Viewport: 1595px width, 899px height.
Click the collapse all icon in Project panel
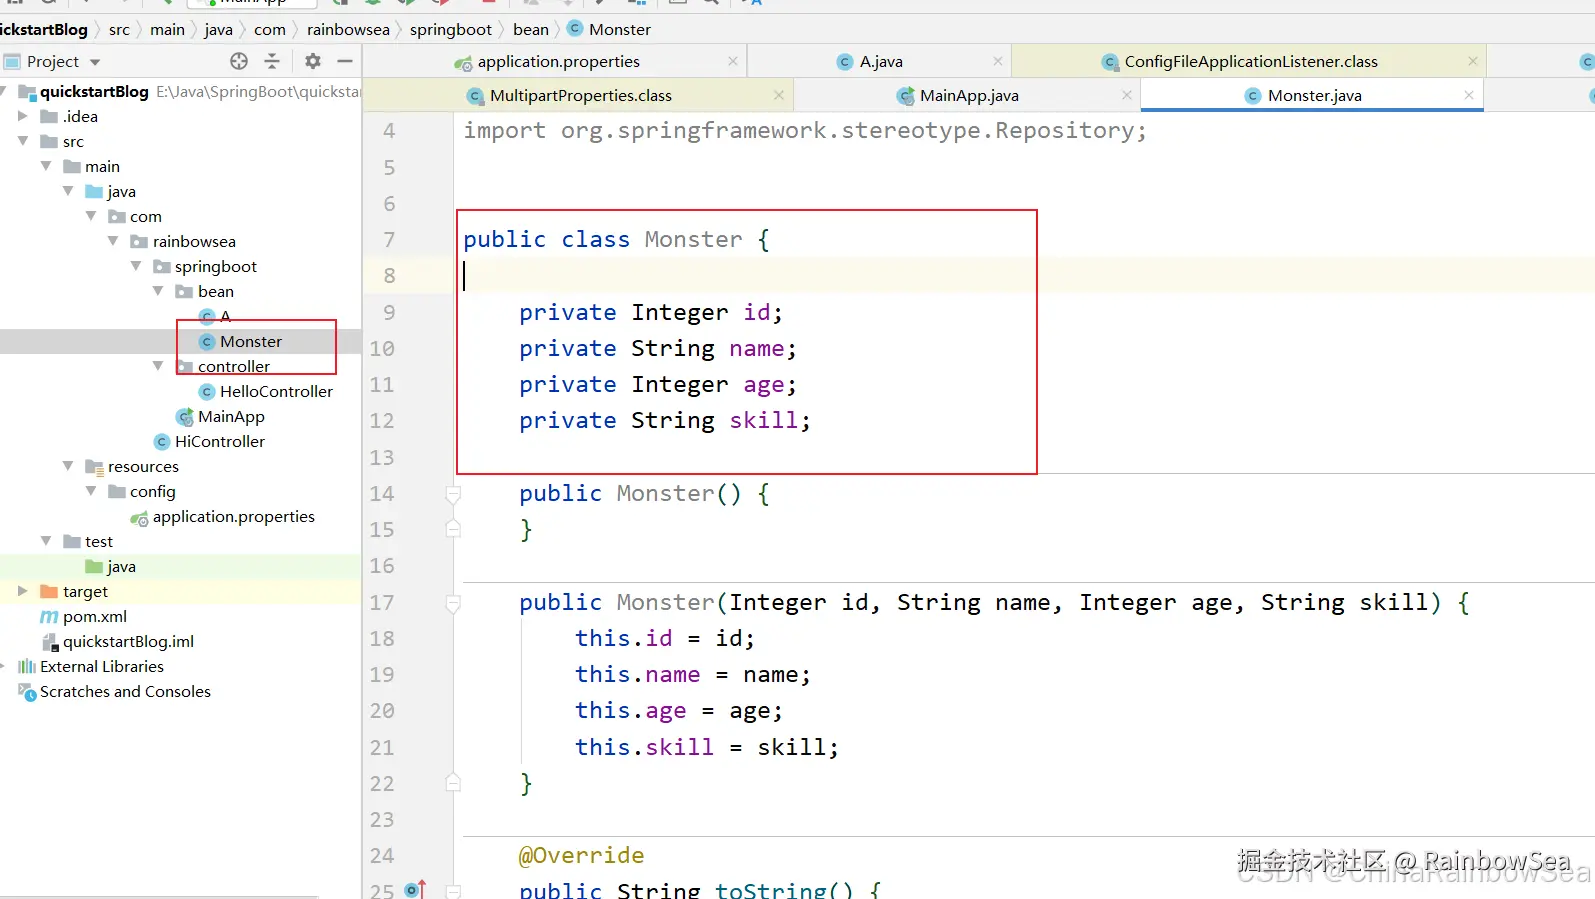click(x=272, y=61)
